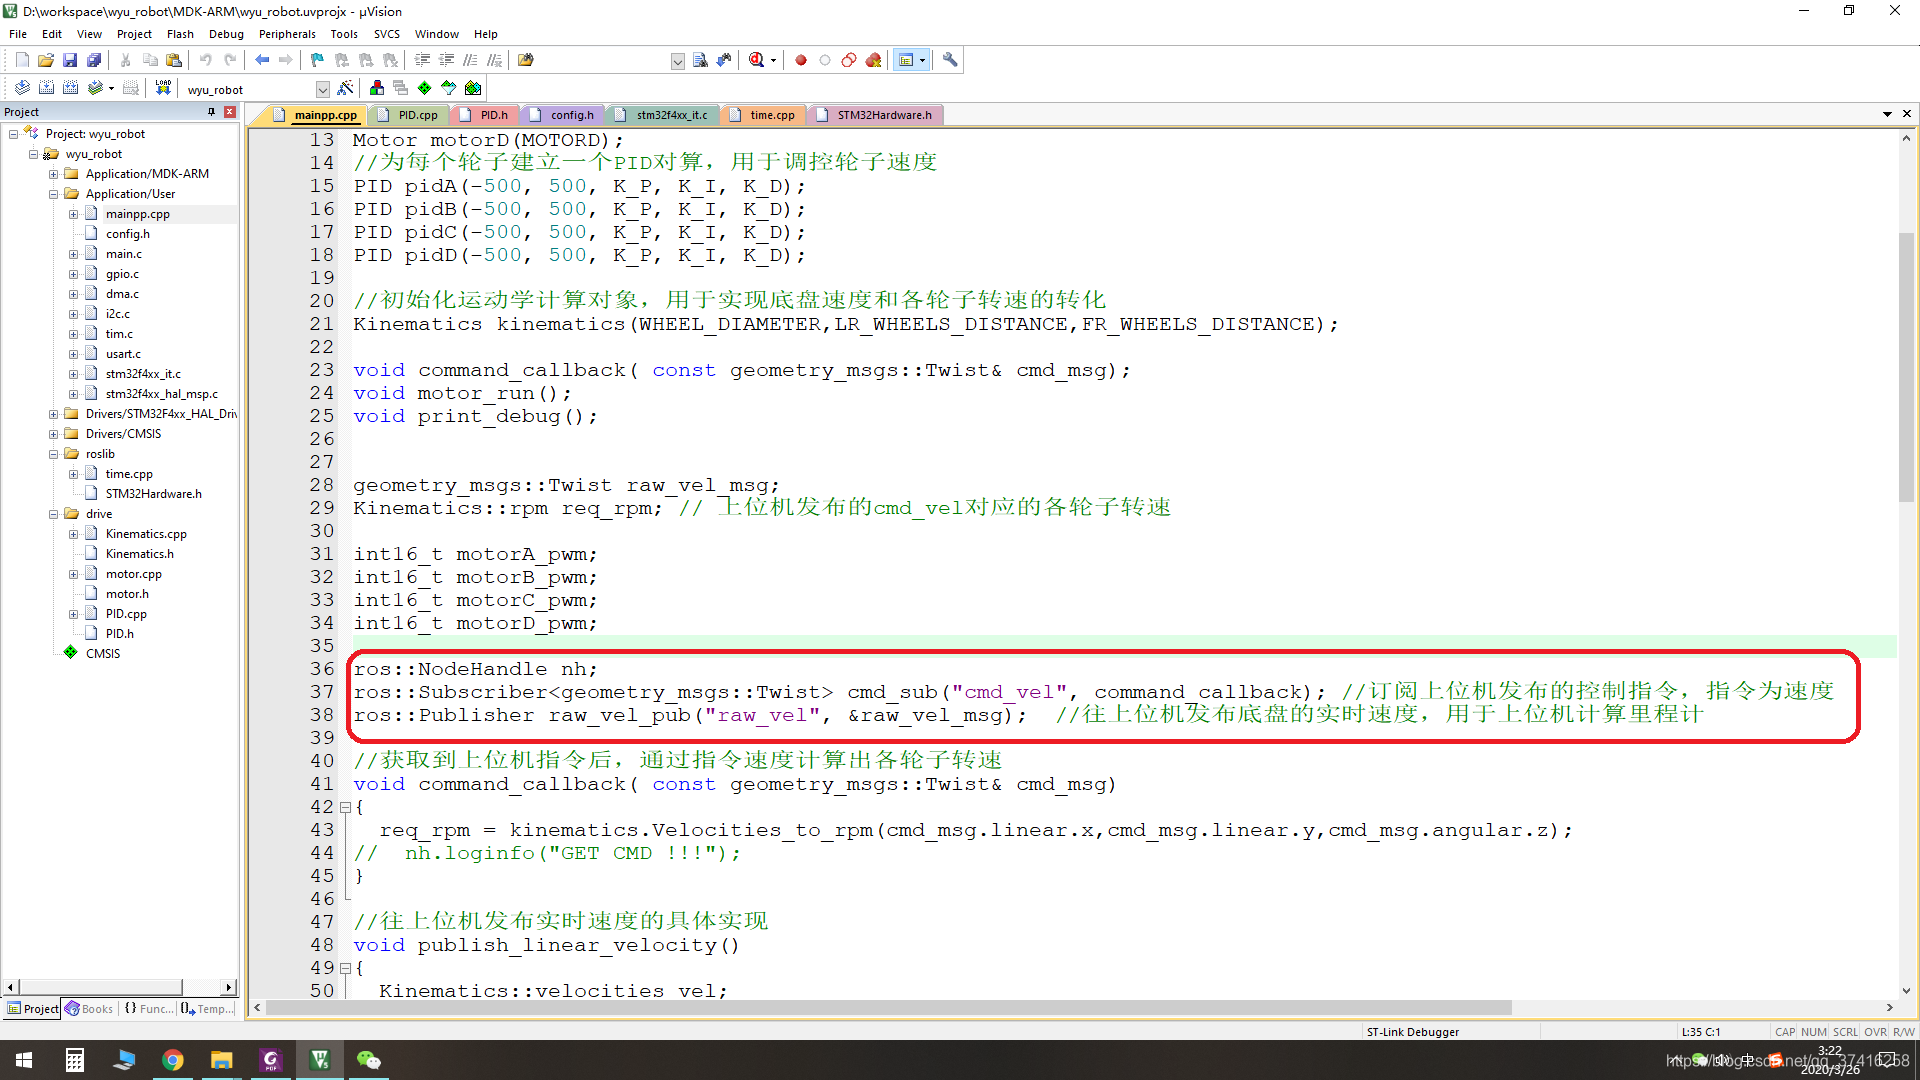The image size is (1920, 1080).
Task: Insert breakpoint using red circle icon
Action: pos(801,60)
